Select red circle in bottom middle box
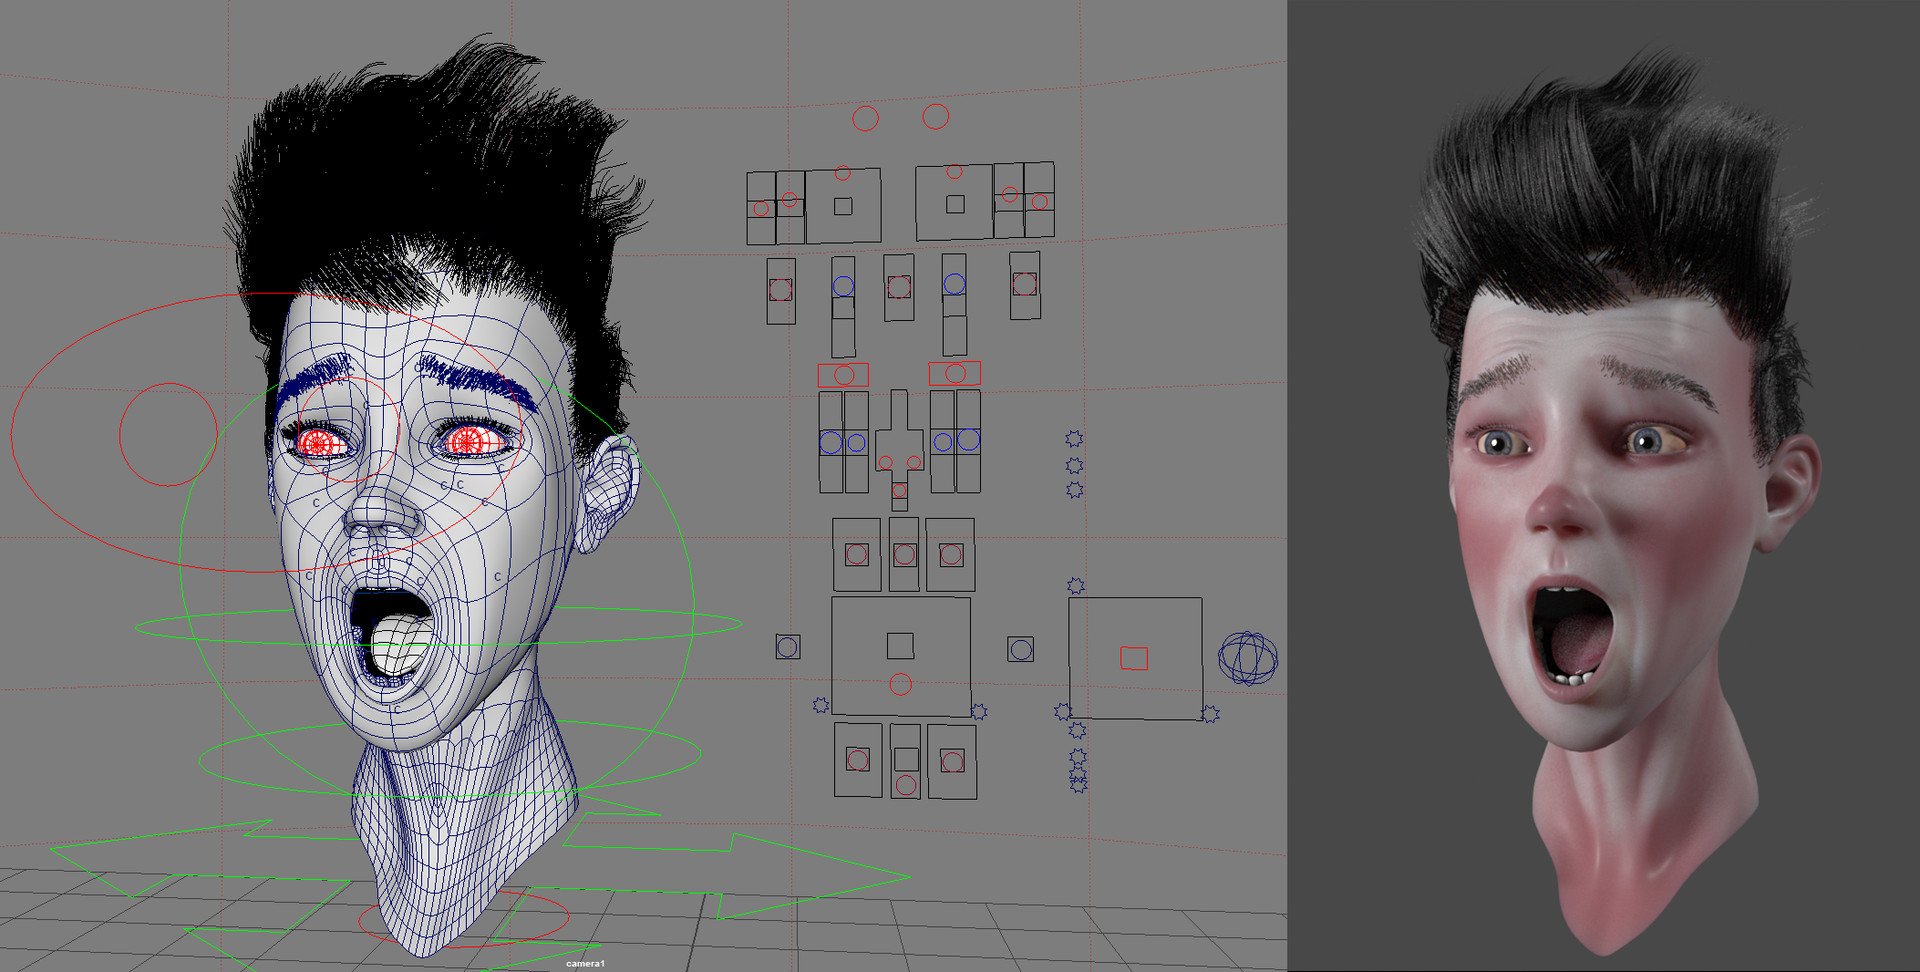Viewport: 1920px width, 972px height. 906,785
